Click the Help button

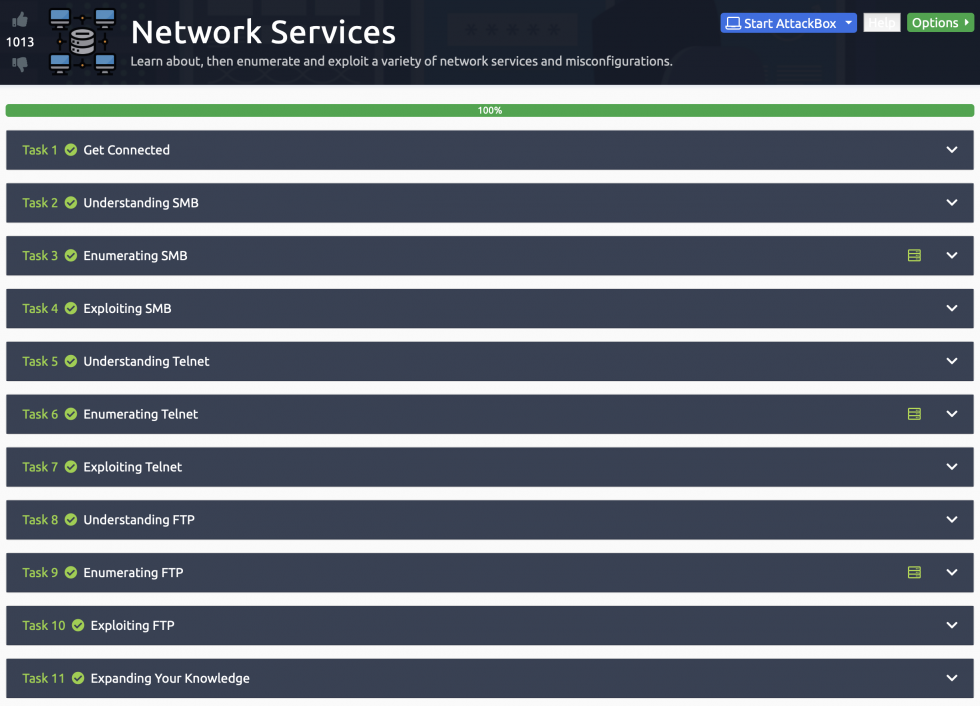(881, 22)
